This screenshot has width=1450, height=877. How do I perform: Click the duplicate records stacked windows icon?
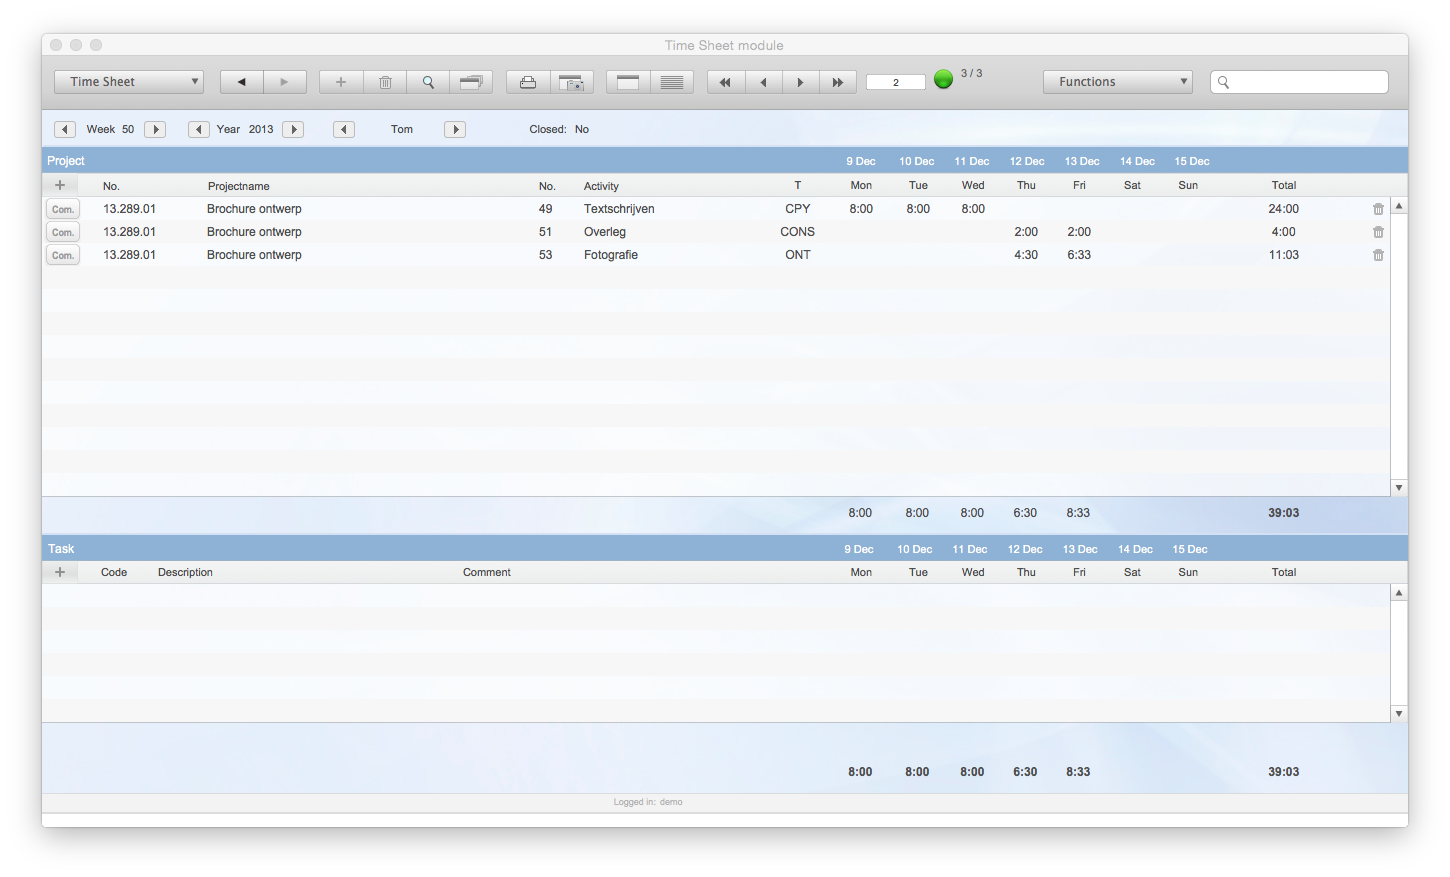[x=471, y=82]
